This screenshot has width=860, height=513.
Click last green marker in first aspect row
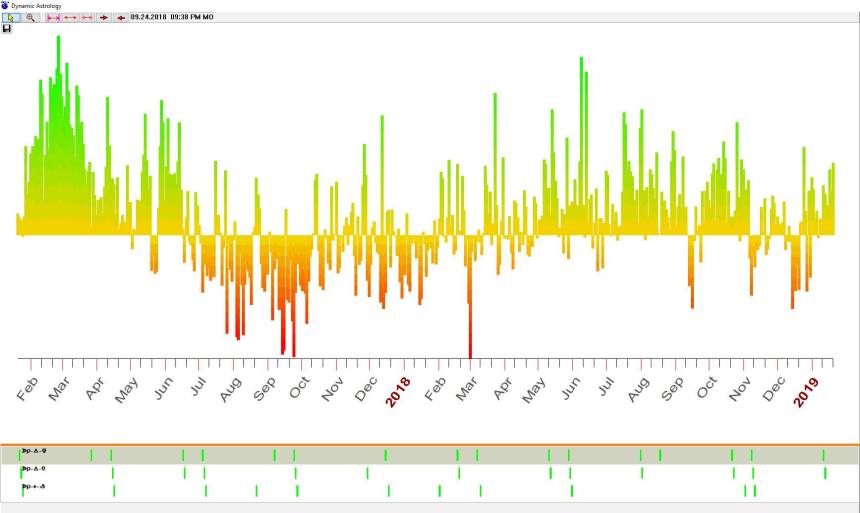point(824,455)
